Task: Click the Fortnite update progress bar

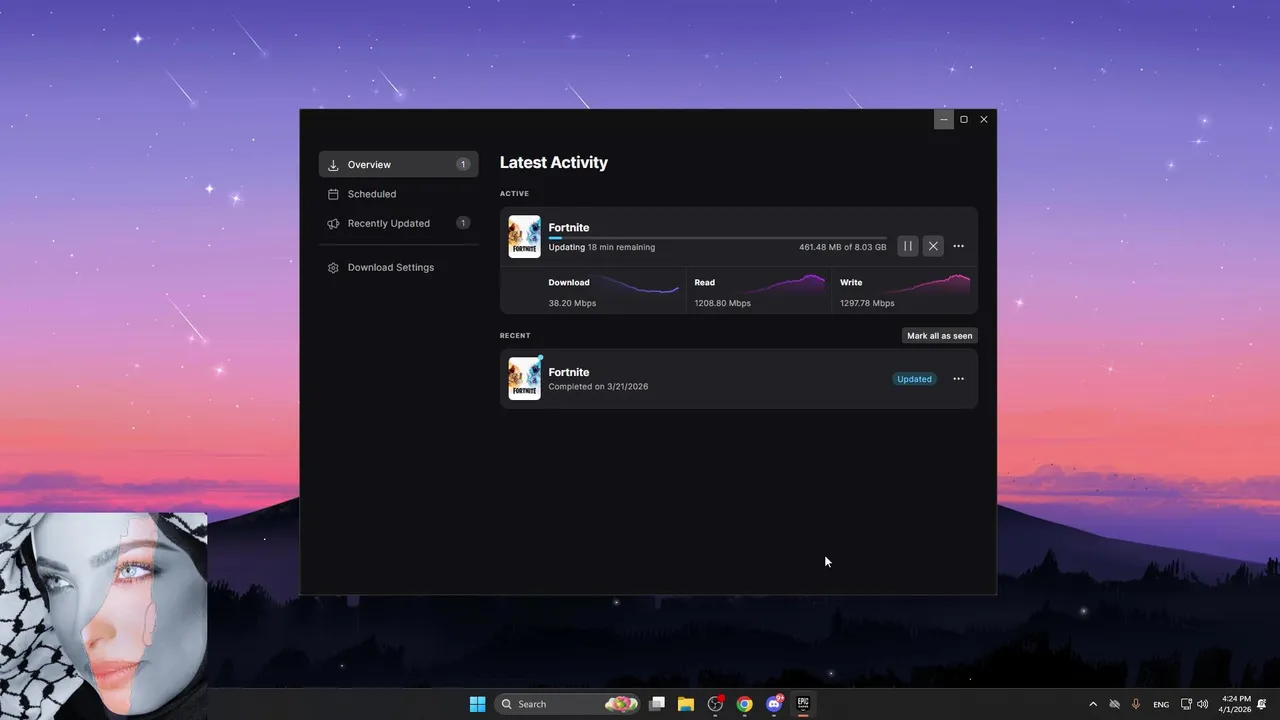Action: click(717, 238)
